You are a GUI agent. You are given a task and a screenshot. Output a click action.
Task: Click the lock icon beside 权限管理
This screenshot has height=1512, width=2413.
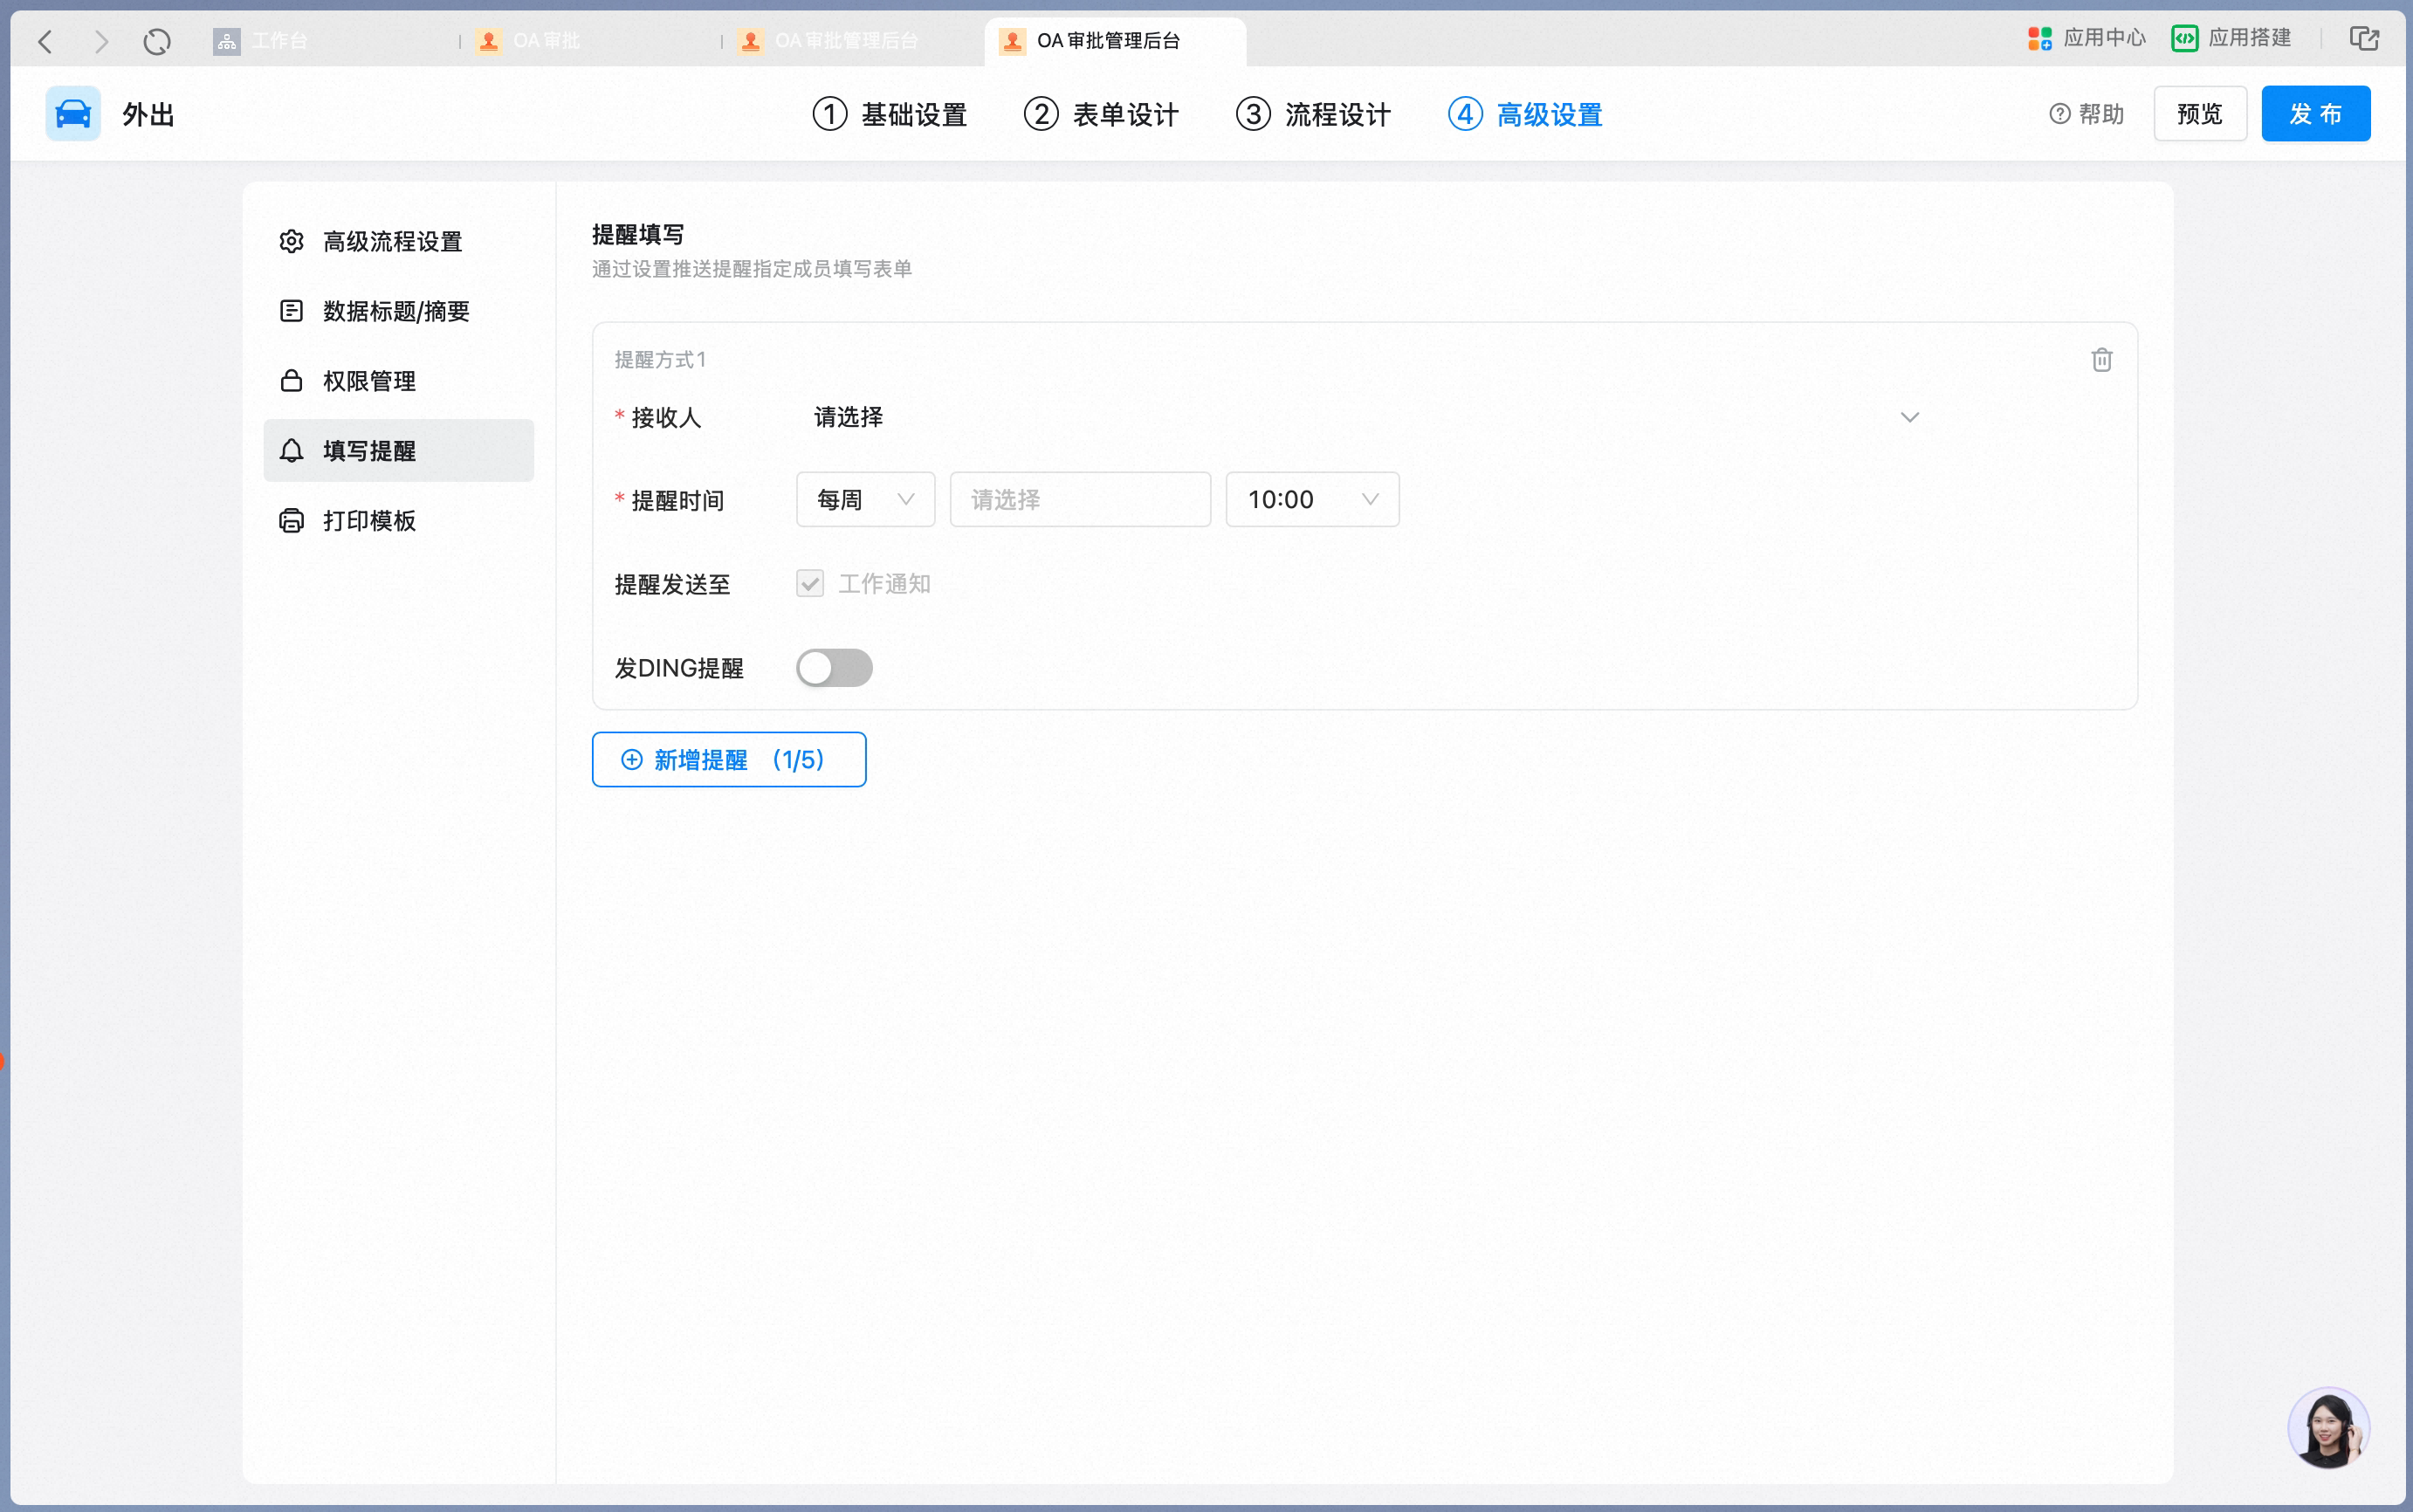click(291, 381)
